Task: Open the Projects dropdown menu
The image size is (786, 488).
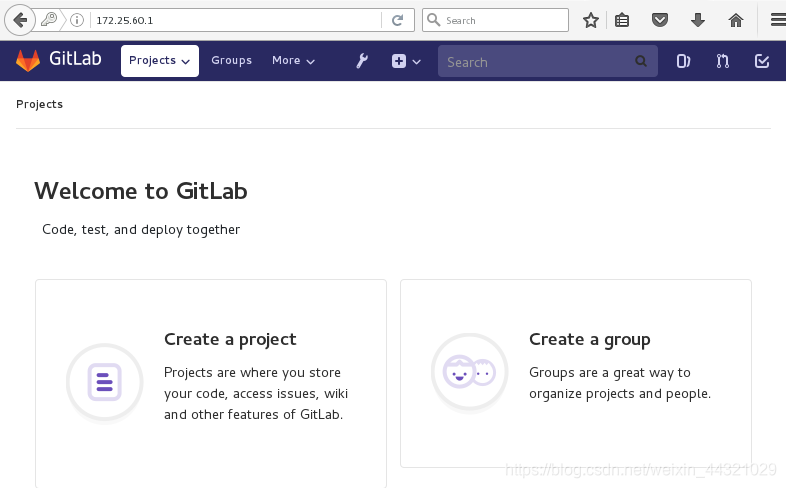Action: point(159,61)
